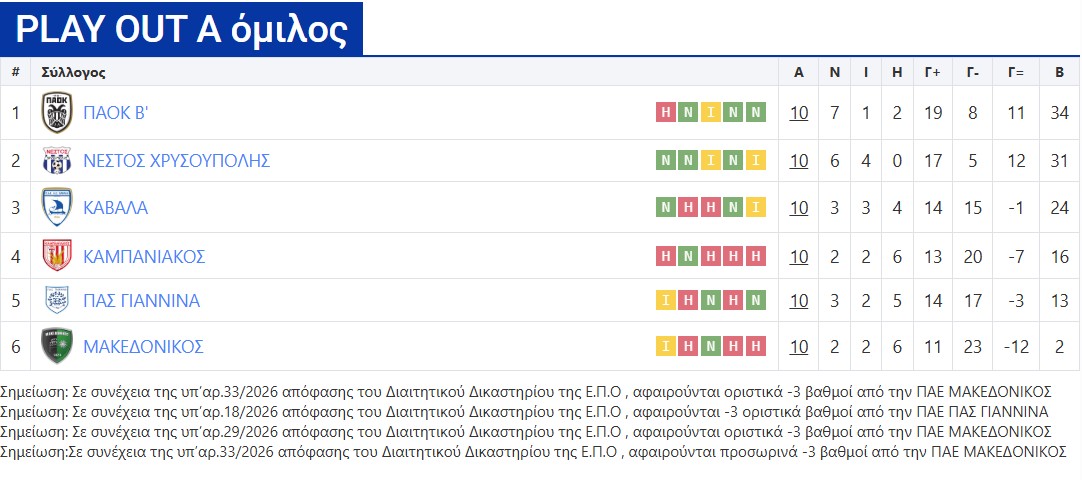Open the ΜΑΚΕΔΟΝΙΚΟΣ team link
The image size is (1082, 480).
(144, 346)
